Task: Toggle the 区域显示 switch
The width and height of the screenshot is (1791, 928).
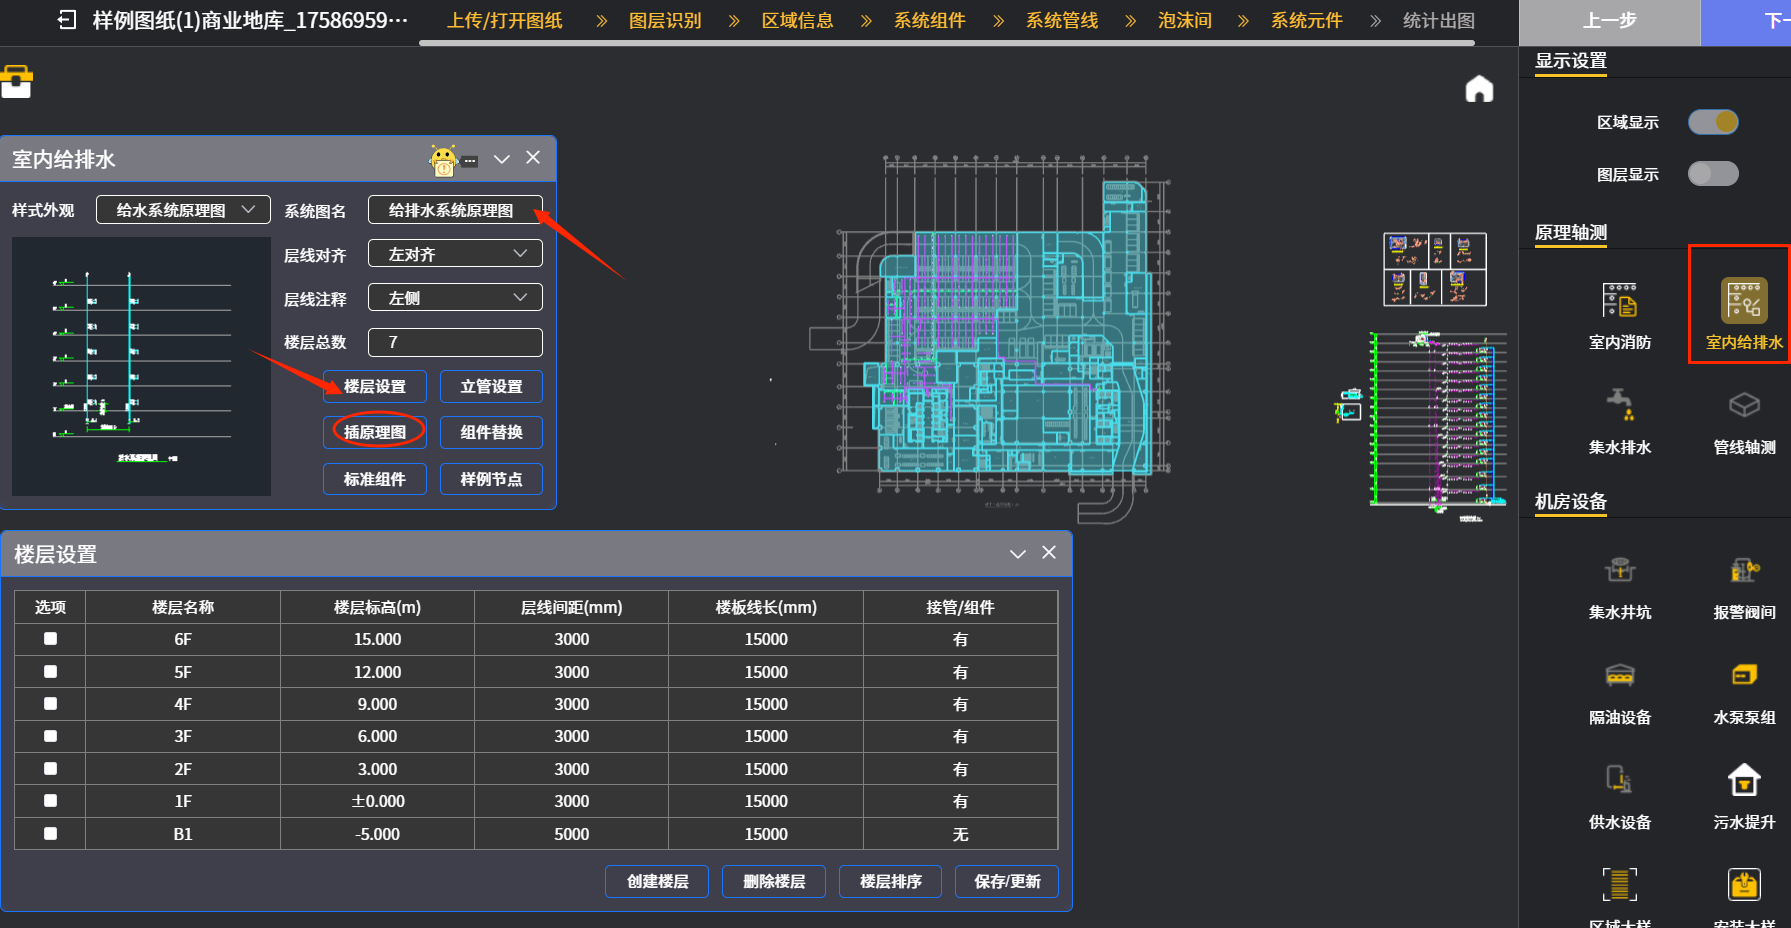Action: [x=1713, y=122]
